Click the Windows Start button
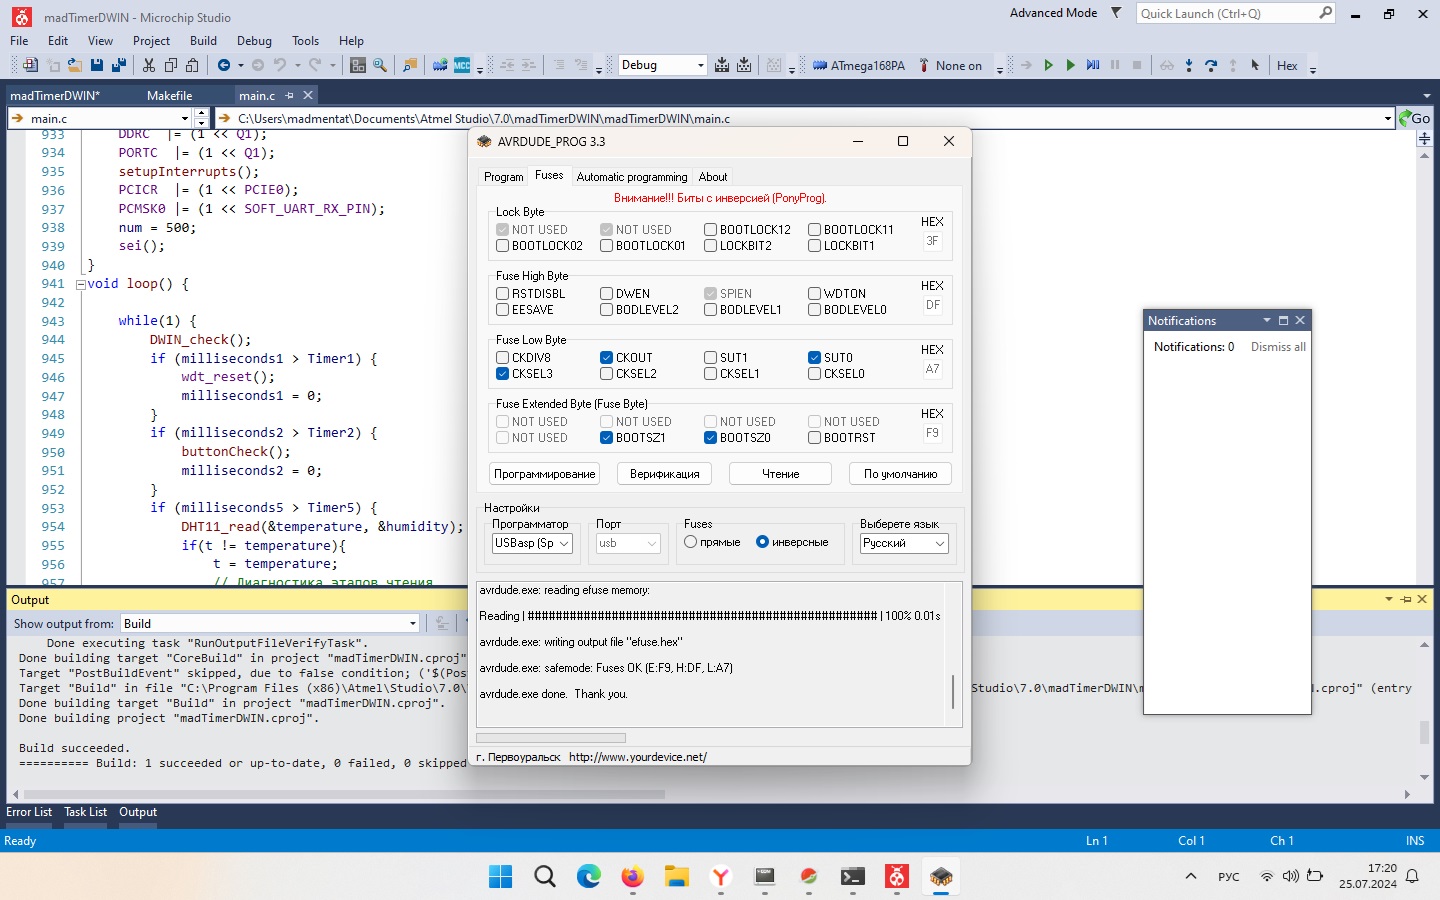The image size is (1440, 900). coord(500,877)
